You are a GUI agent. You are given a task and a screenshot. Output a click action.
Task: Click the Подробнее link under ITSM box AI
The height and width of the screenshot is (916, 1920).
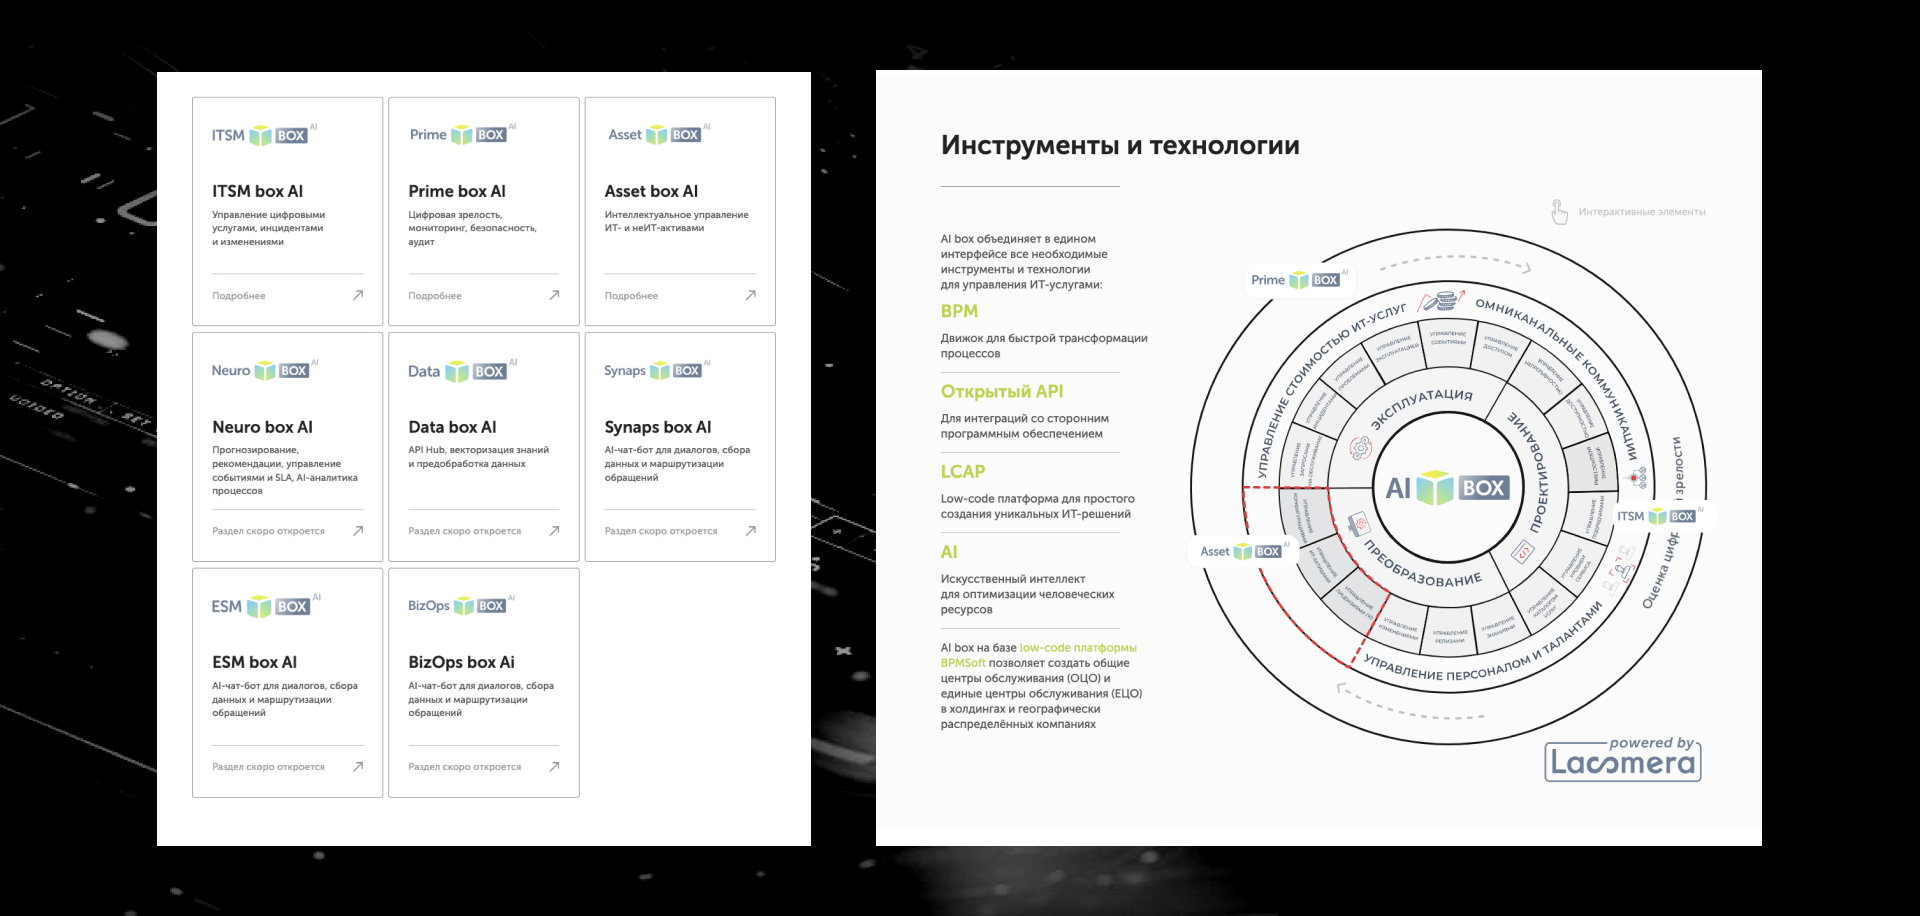[239, 296]
